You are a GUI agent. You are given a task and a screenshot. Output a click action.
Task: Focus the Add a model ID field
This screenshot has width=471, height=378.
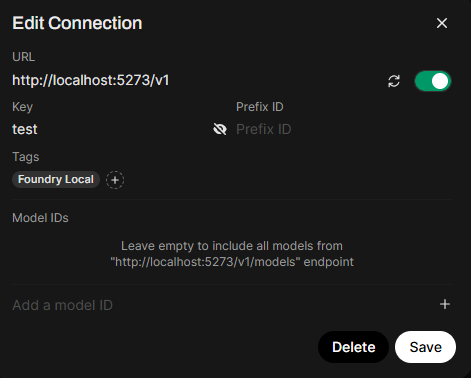[x=223, y=305]
